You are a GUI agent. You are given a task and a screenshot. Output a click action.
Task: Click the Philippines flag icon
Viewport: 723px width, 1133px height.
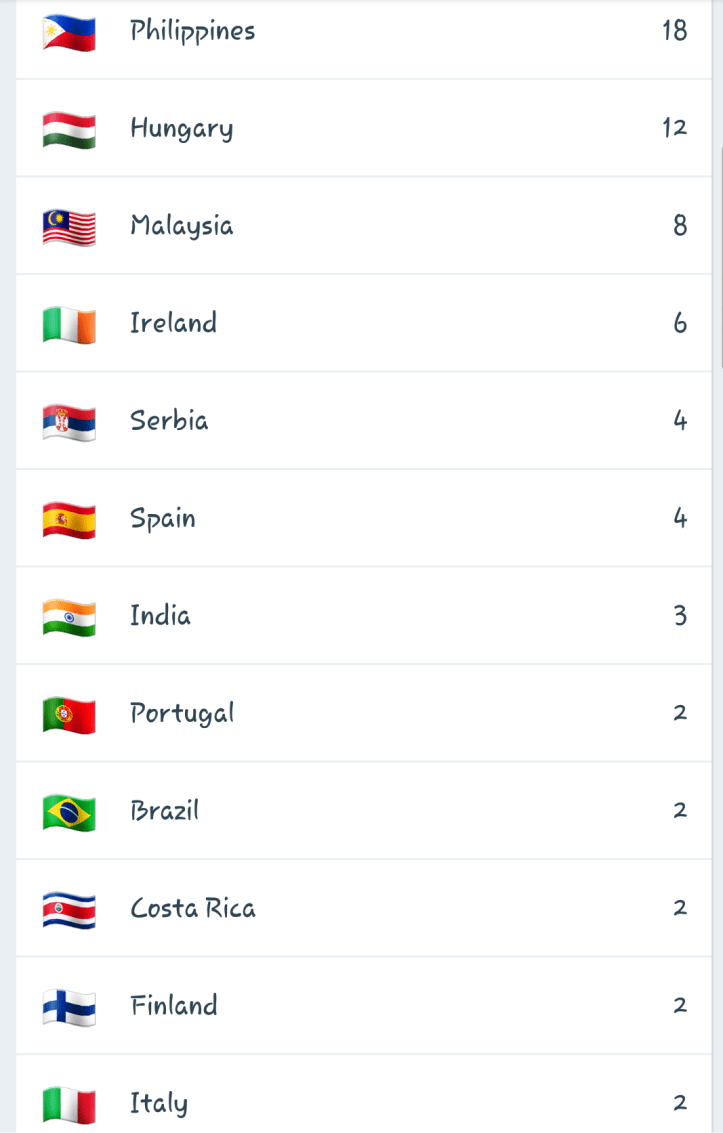69,34
